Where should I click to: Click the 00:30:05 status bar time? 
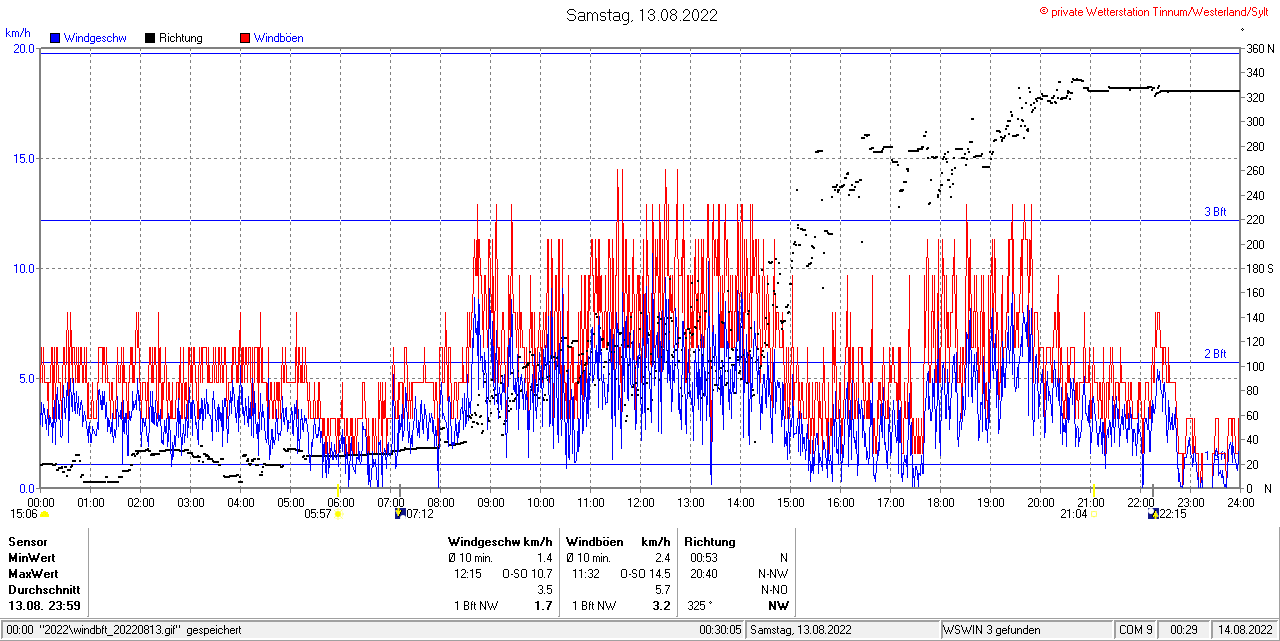[x=721, y=630]
